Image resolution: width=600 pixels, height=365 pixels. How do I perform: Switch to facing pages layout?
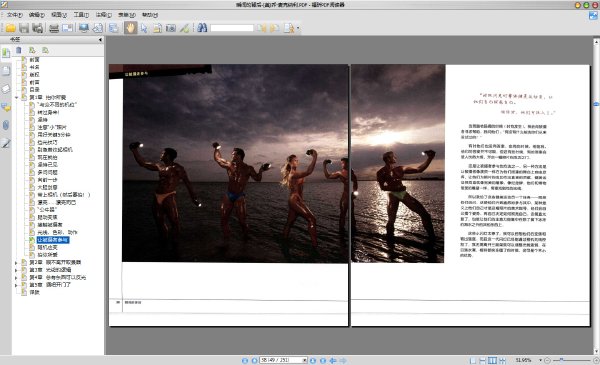click(x=492, y=360)
